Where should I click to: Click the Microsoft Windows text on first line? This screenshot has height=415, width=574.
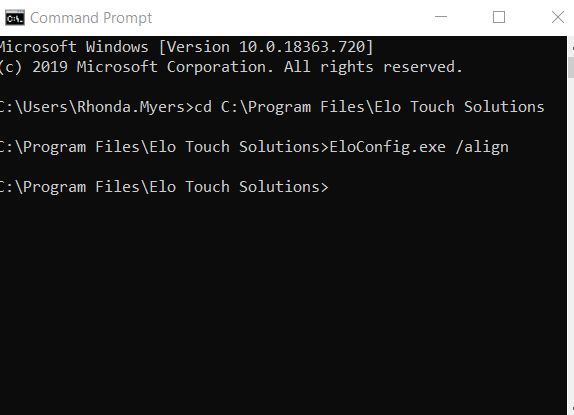73,47
